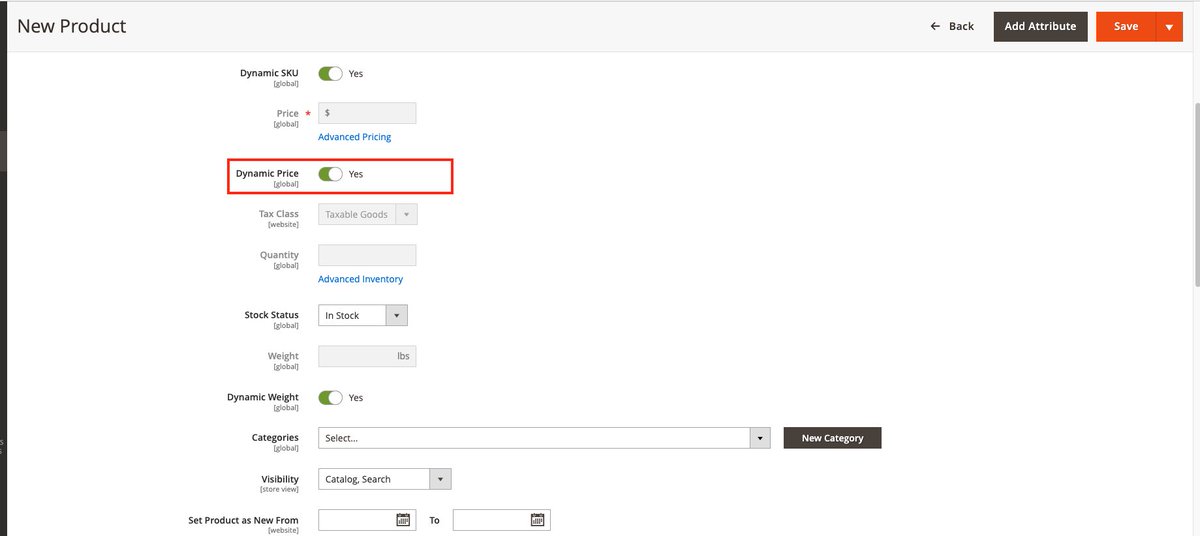This screenshot has width=1200, height=536.
Task: Open the Save options dropdown arrow
Action: click(x=1169, y=27)
